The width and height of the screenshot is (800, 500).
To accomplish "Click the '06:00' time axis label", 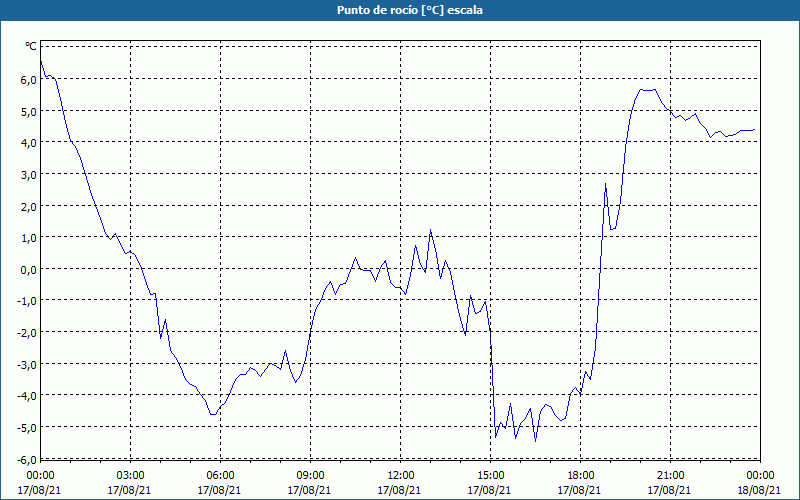I will (220, 476).
